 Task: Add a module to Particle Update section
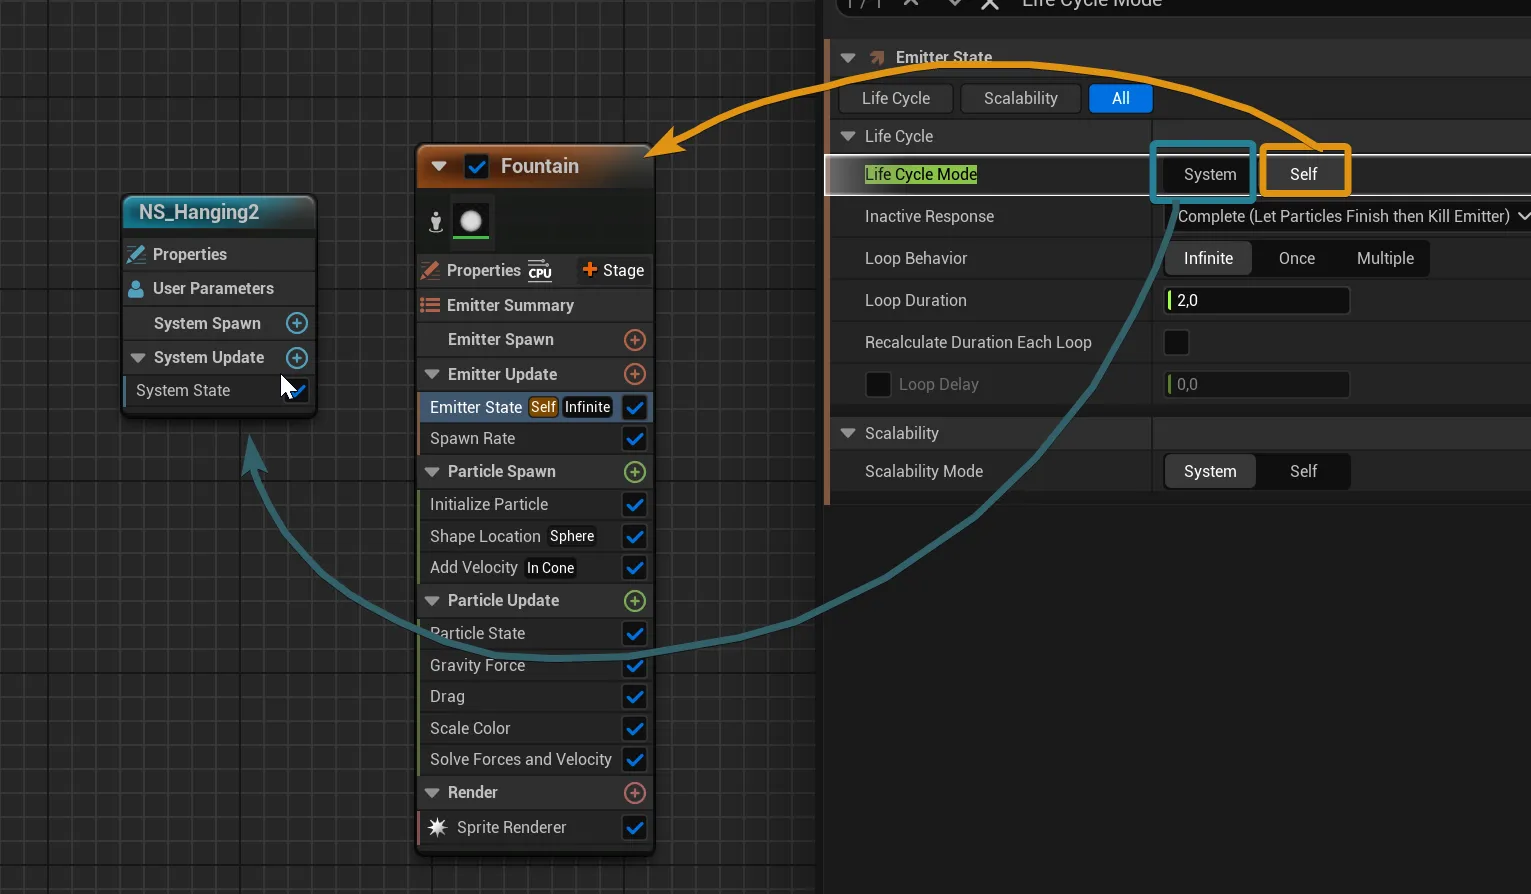click(634, 601)
